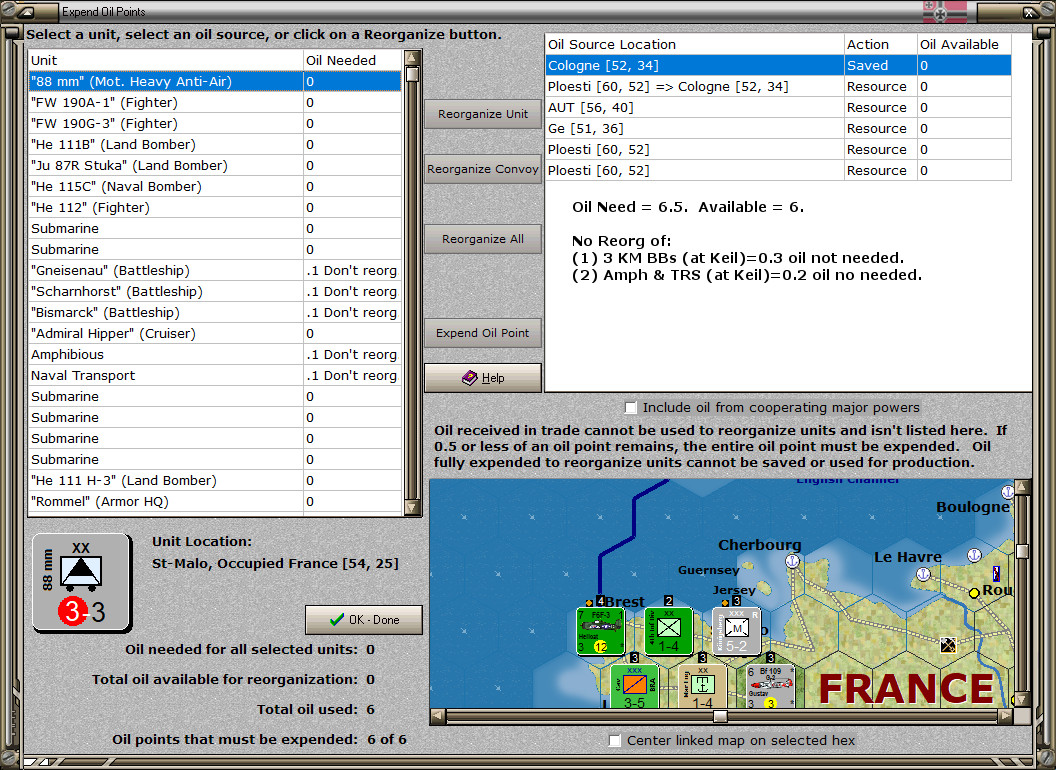The width and height of the screenshot is (1056, 770).
Task: Click the unit list scroll up arrow
Action: click(x=412, y=57)
